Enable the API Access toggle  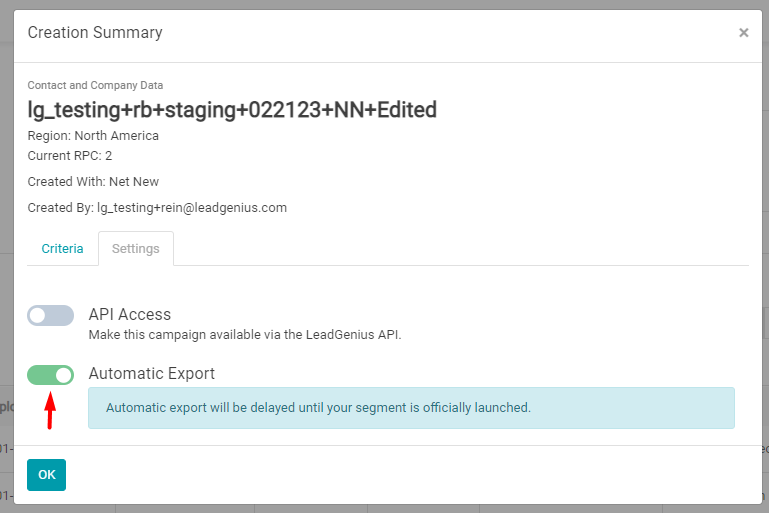tap(51, 315)
